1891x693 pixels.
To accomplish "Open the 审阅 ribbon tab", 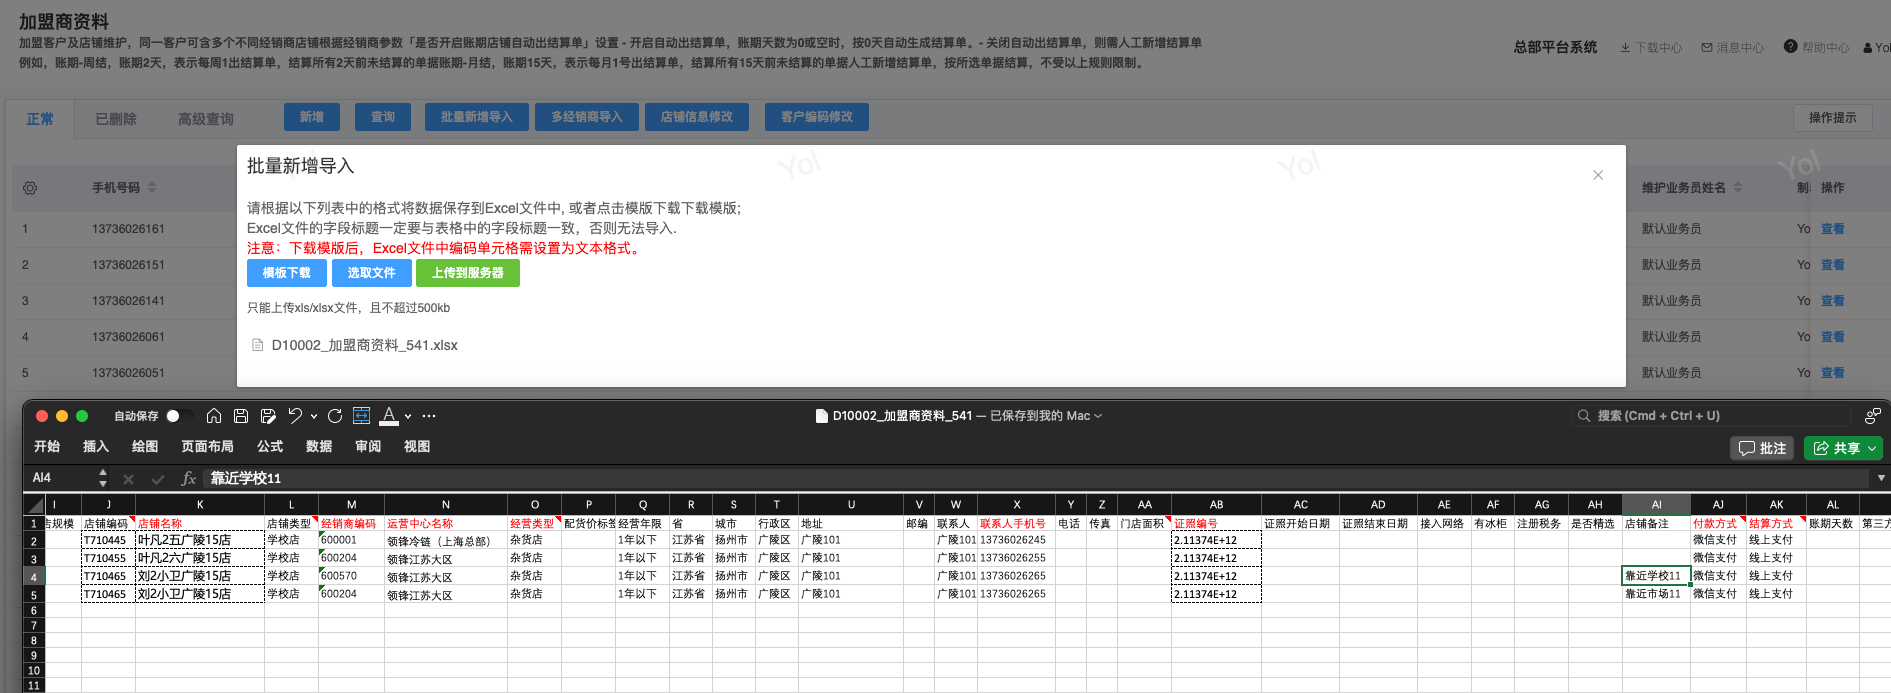I will point(368,447).
